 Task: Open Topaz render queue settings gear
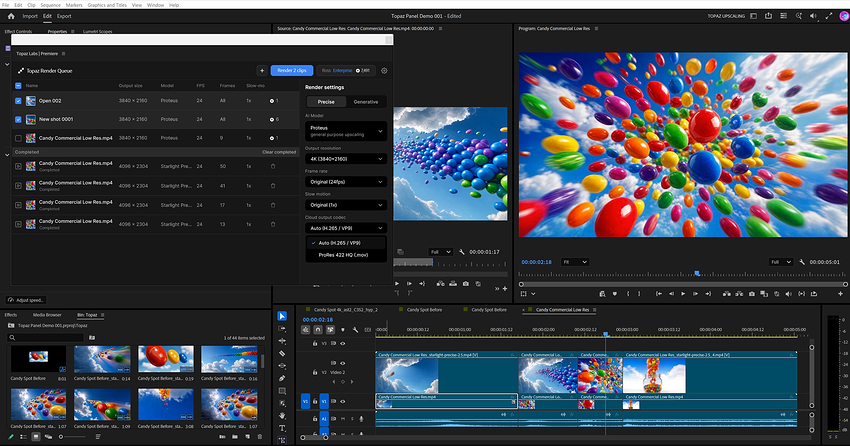coord(384,70)
